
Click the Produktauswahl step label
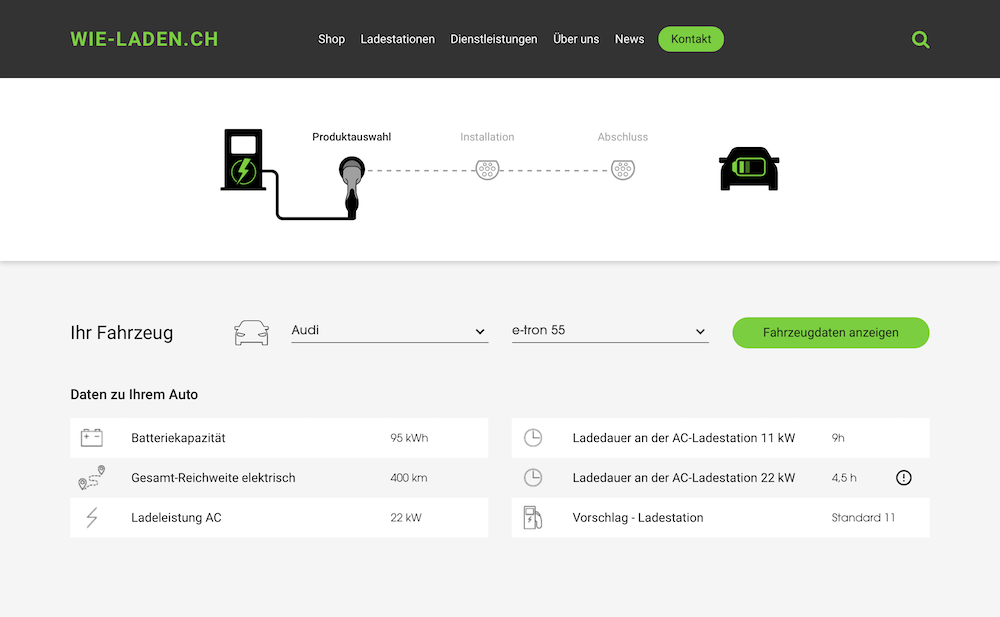point(351,137)
